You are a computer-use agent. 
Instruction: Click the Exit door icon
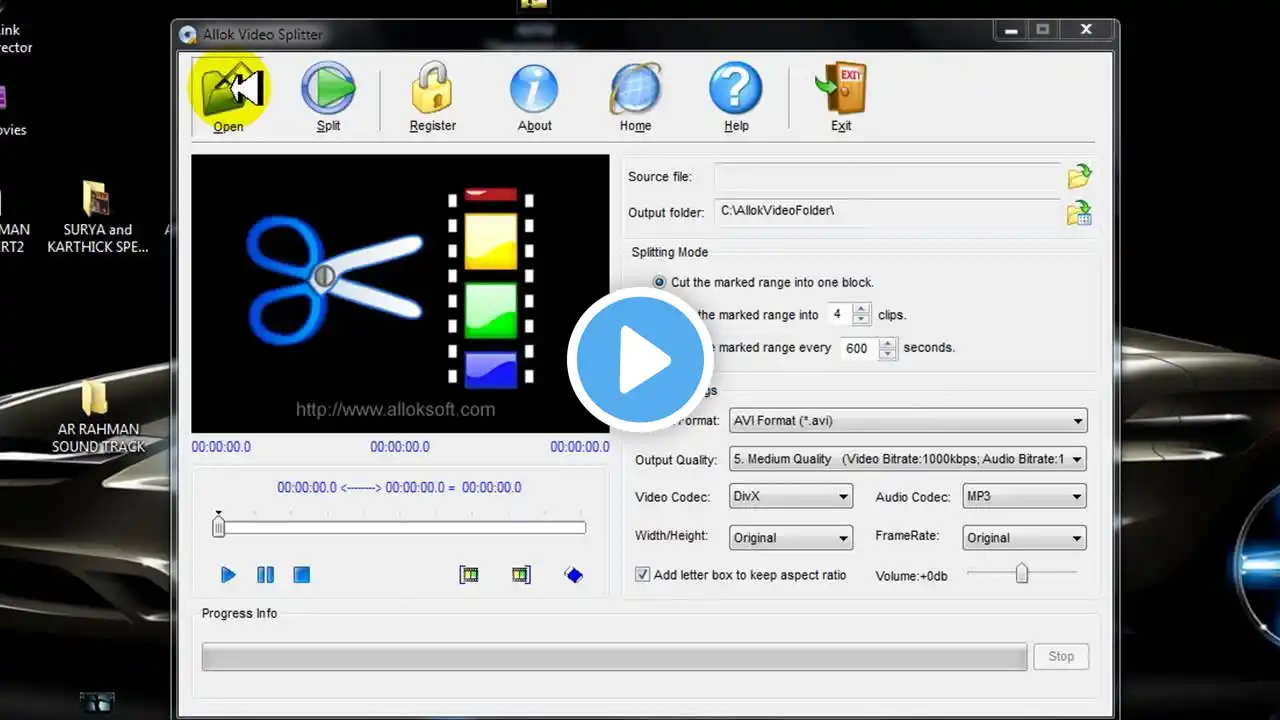tap(841, 97)
